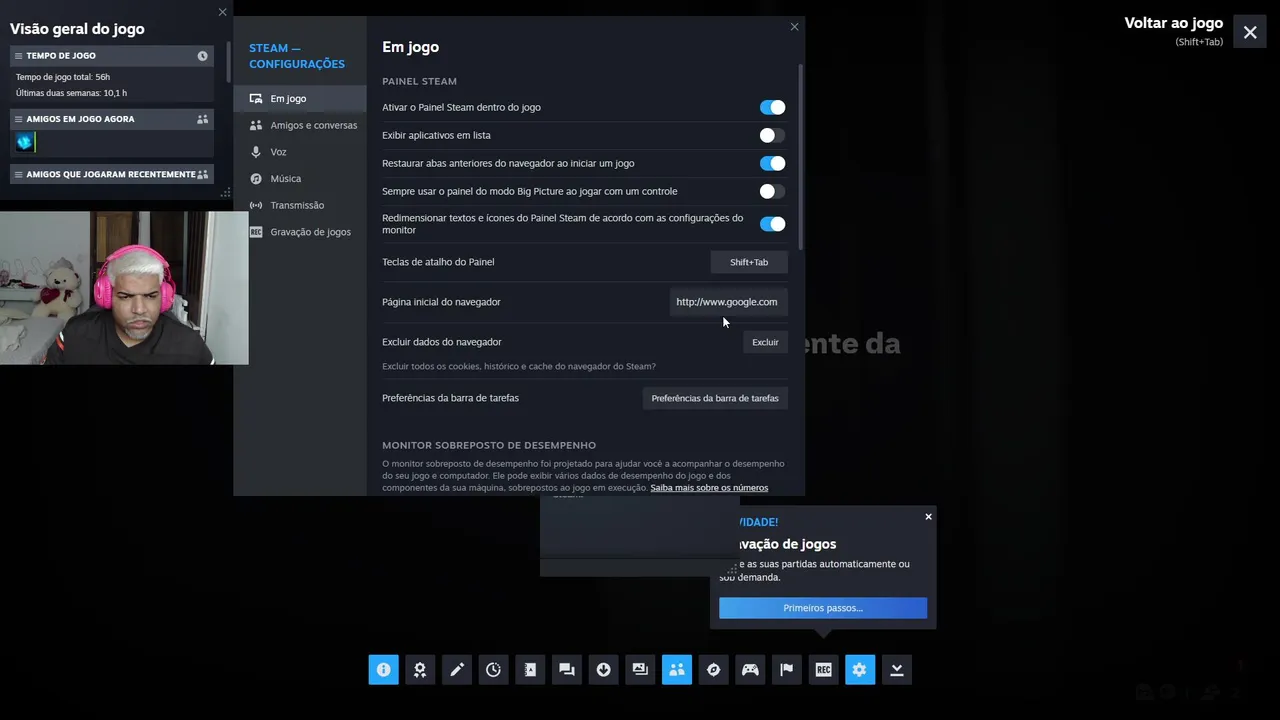Click the Shift+Tab shortcut key button
The image size is (1280, 720).
point(749,262)
